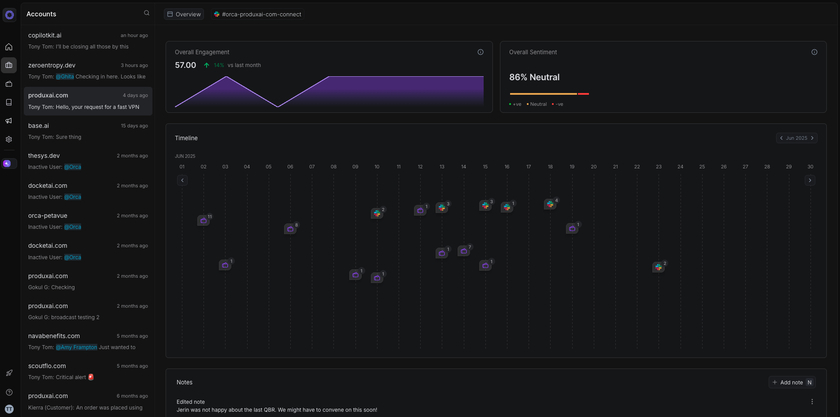The width and height of the screenshot is (840, 417).
Task: Go to previous month in Jun 2025 picker
Action: (x=782, y=138)
